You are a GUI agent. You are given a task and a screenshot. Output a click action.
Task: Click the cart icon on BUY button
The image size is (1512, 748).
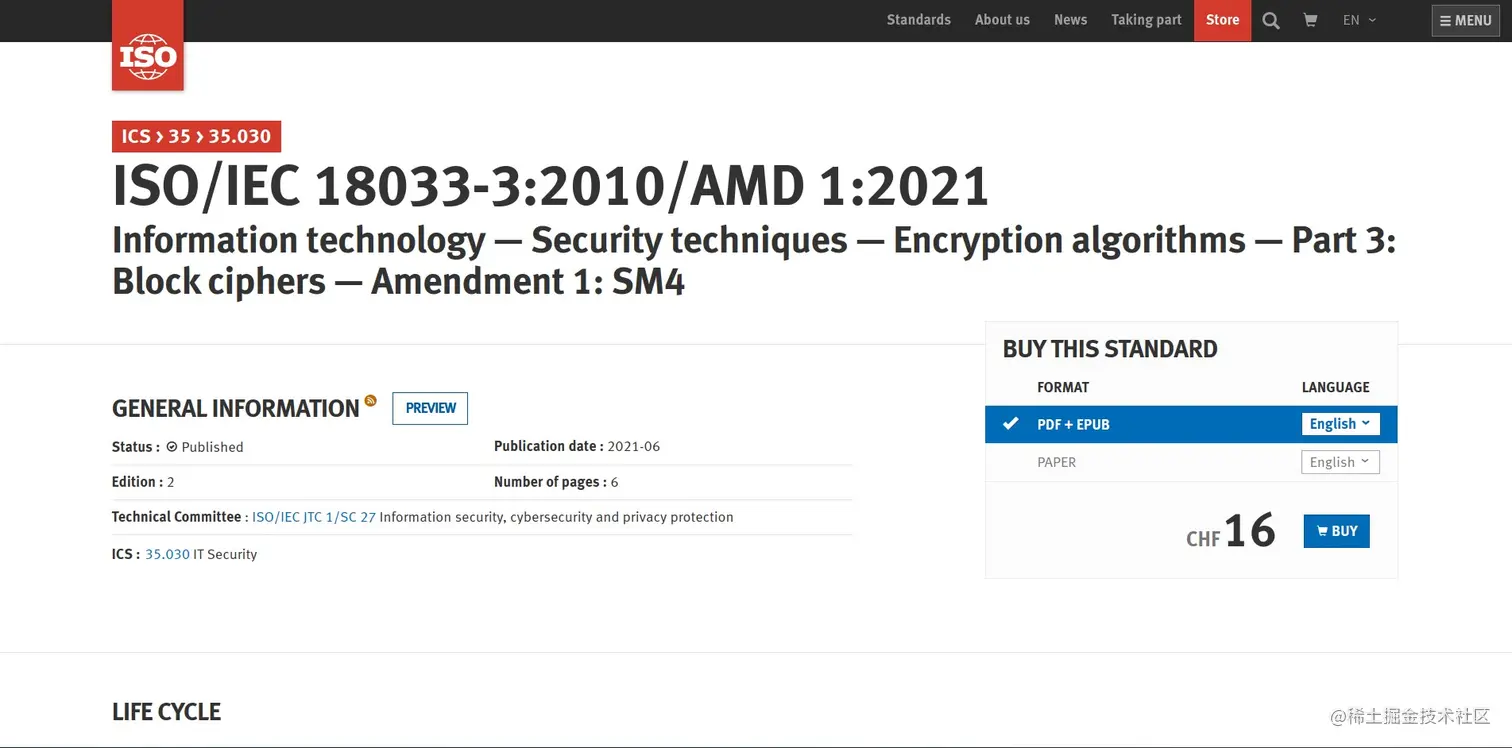(1322, 531)
